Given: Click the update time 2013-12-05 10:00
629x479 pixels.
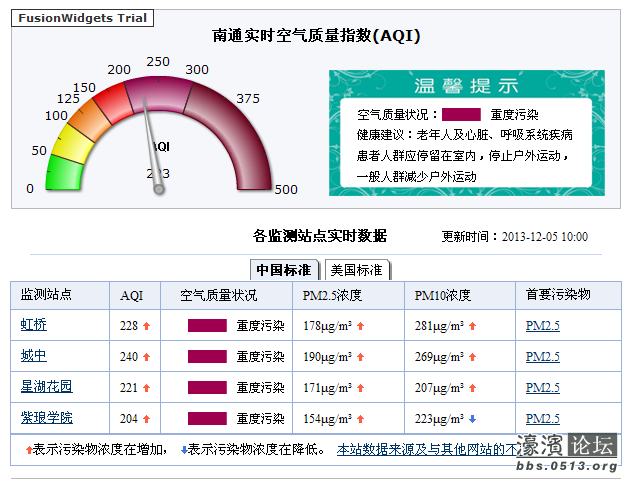Looking at the screenshot, I should coord(545,237).
